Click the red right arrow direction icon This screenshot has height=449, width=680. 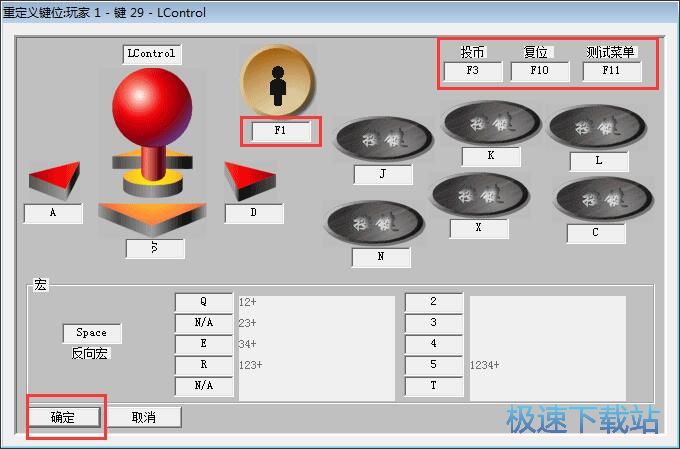coord(249,181)
